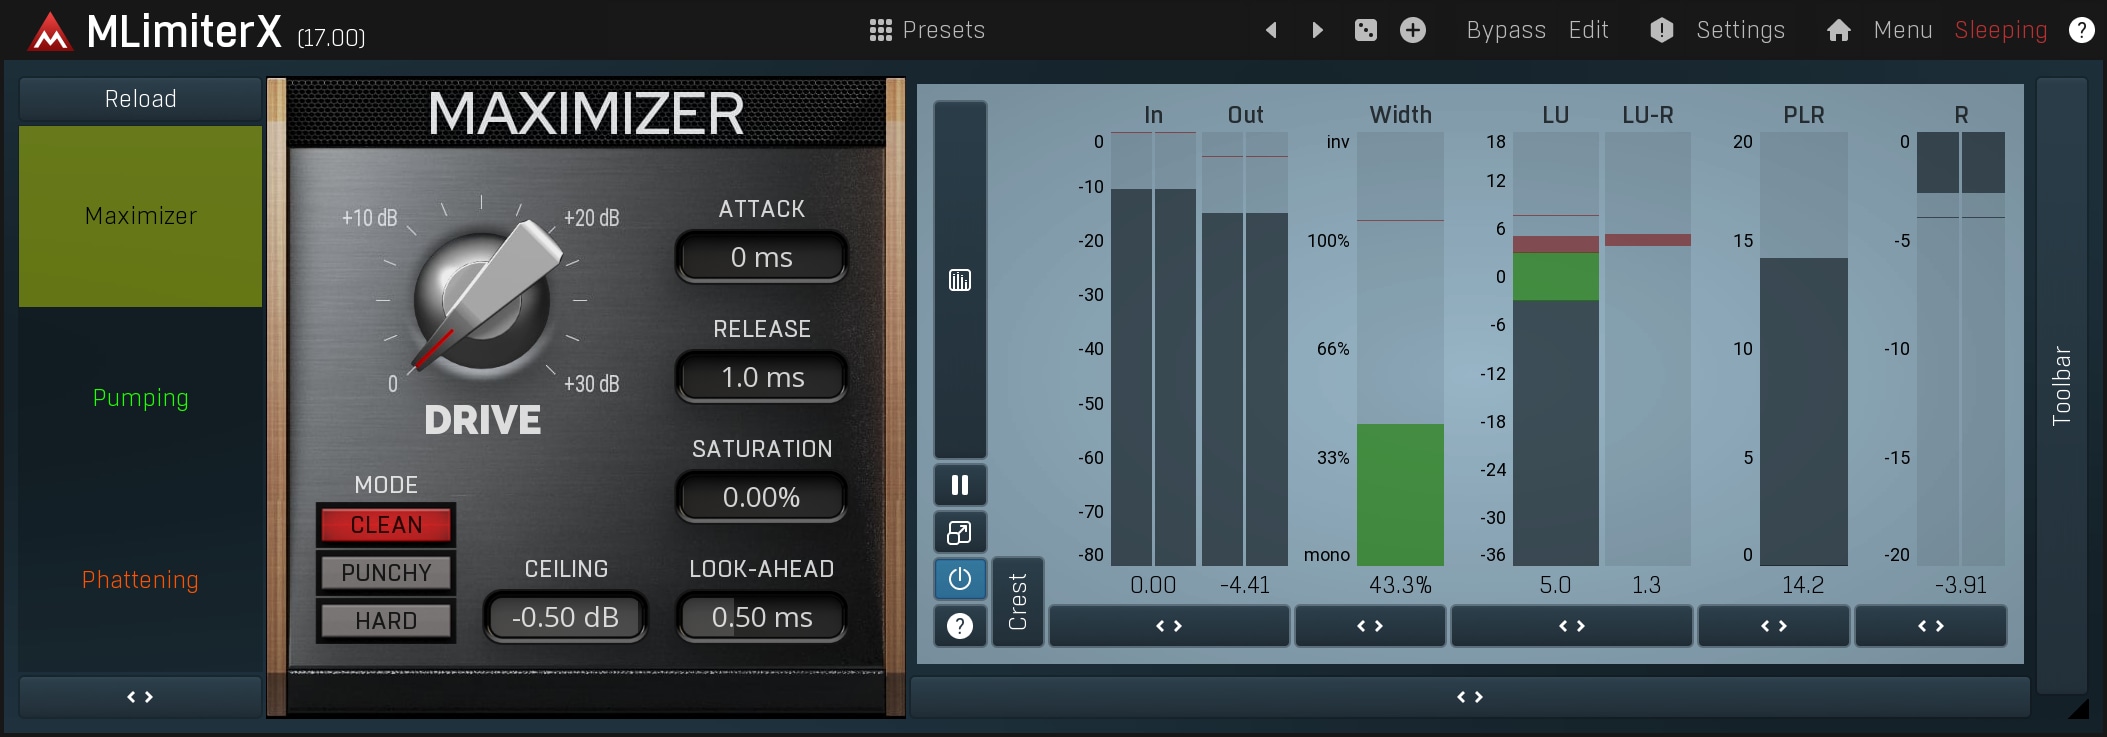This screenshot has height=737, width=2107.
Task: Toggle the meters power button
Action: tap(960, 579)
